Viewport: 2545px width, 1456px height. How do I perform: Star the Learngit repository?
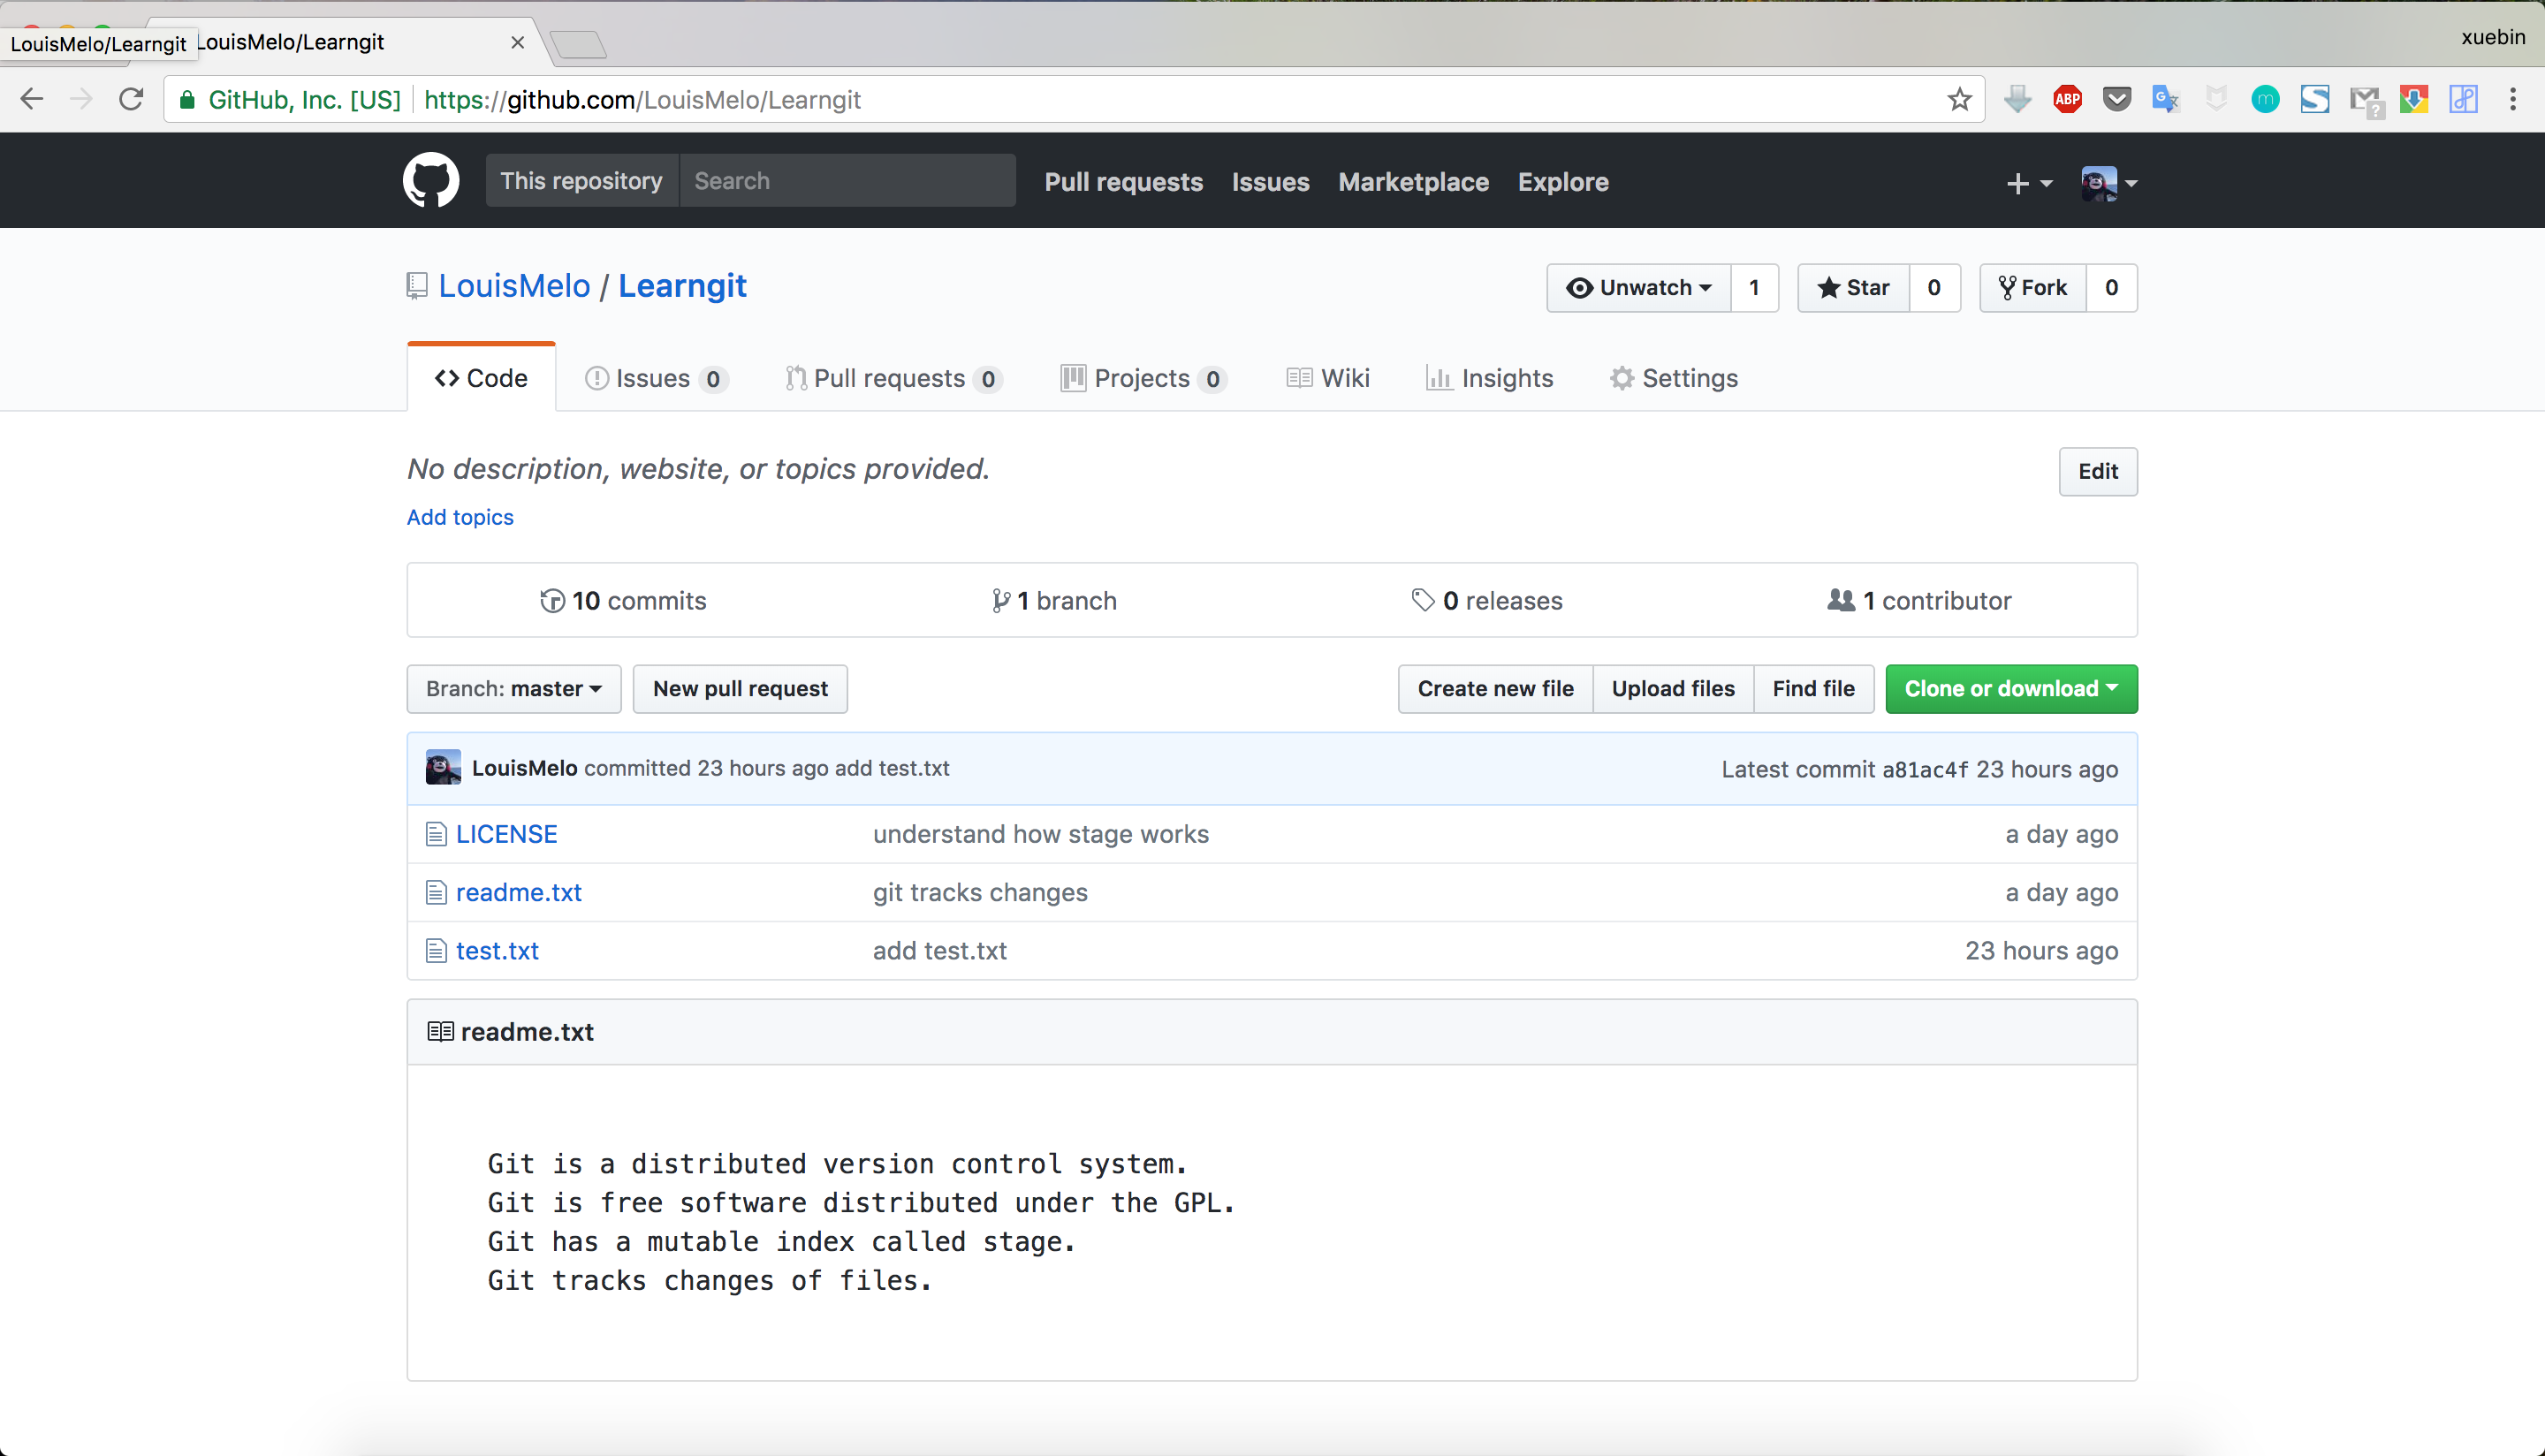pos(1853,288)
